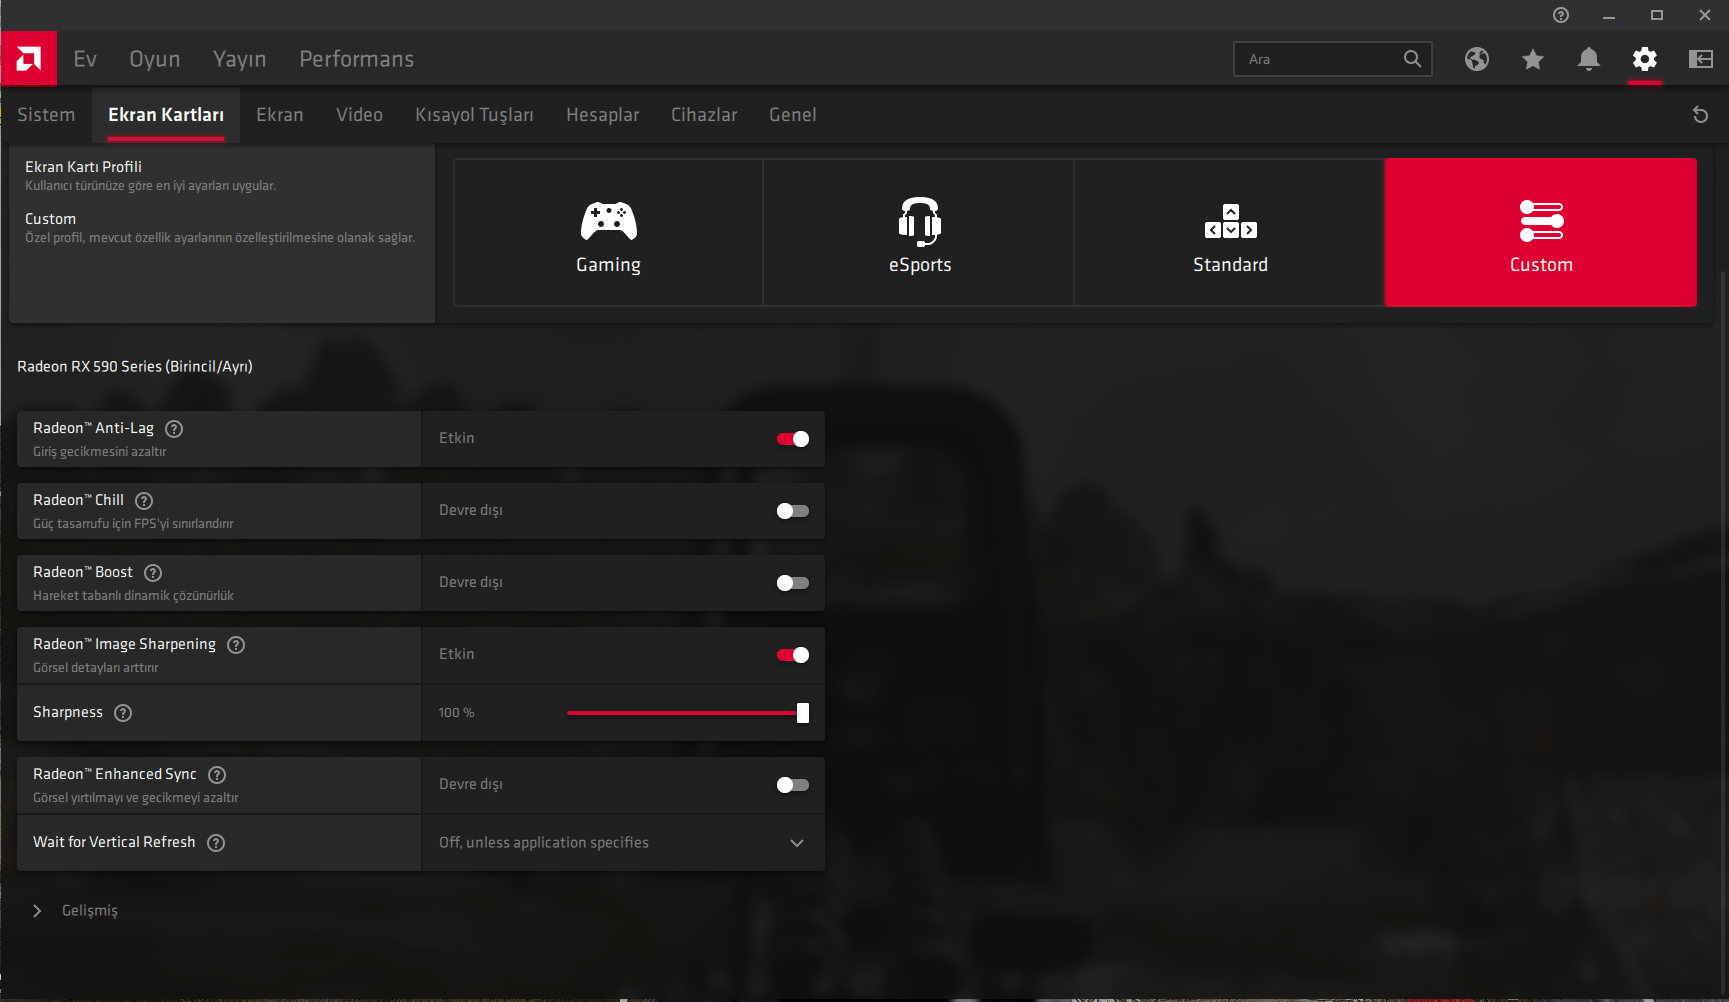This screenshot has width=1729, height=1002.
Task: Open the Yayın main tab
Action: pos(240,59)
